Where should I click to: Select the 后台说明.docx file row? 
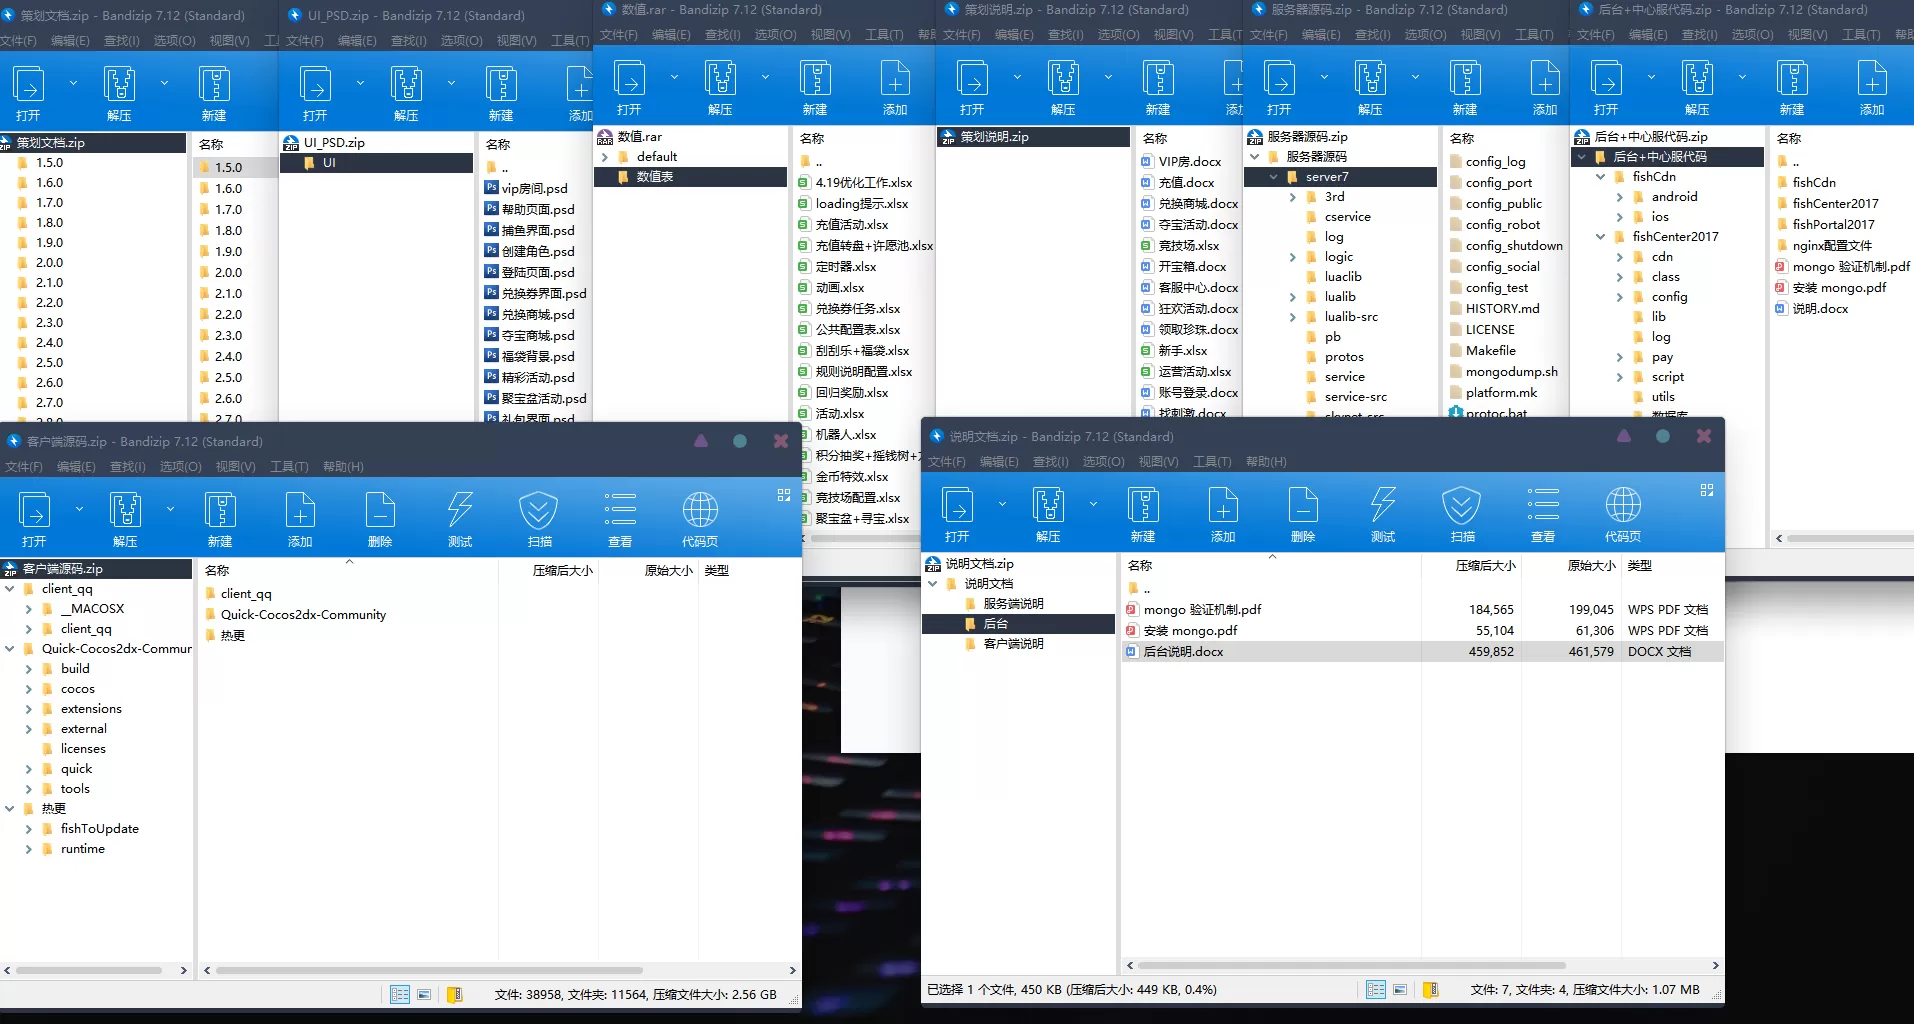coord(1183,652)
